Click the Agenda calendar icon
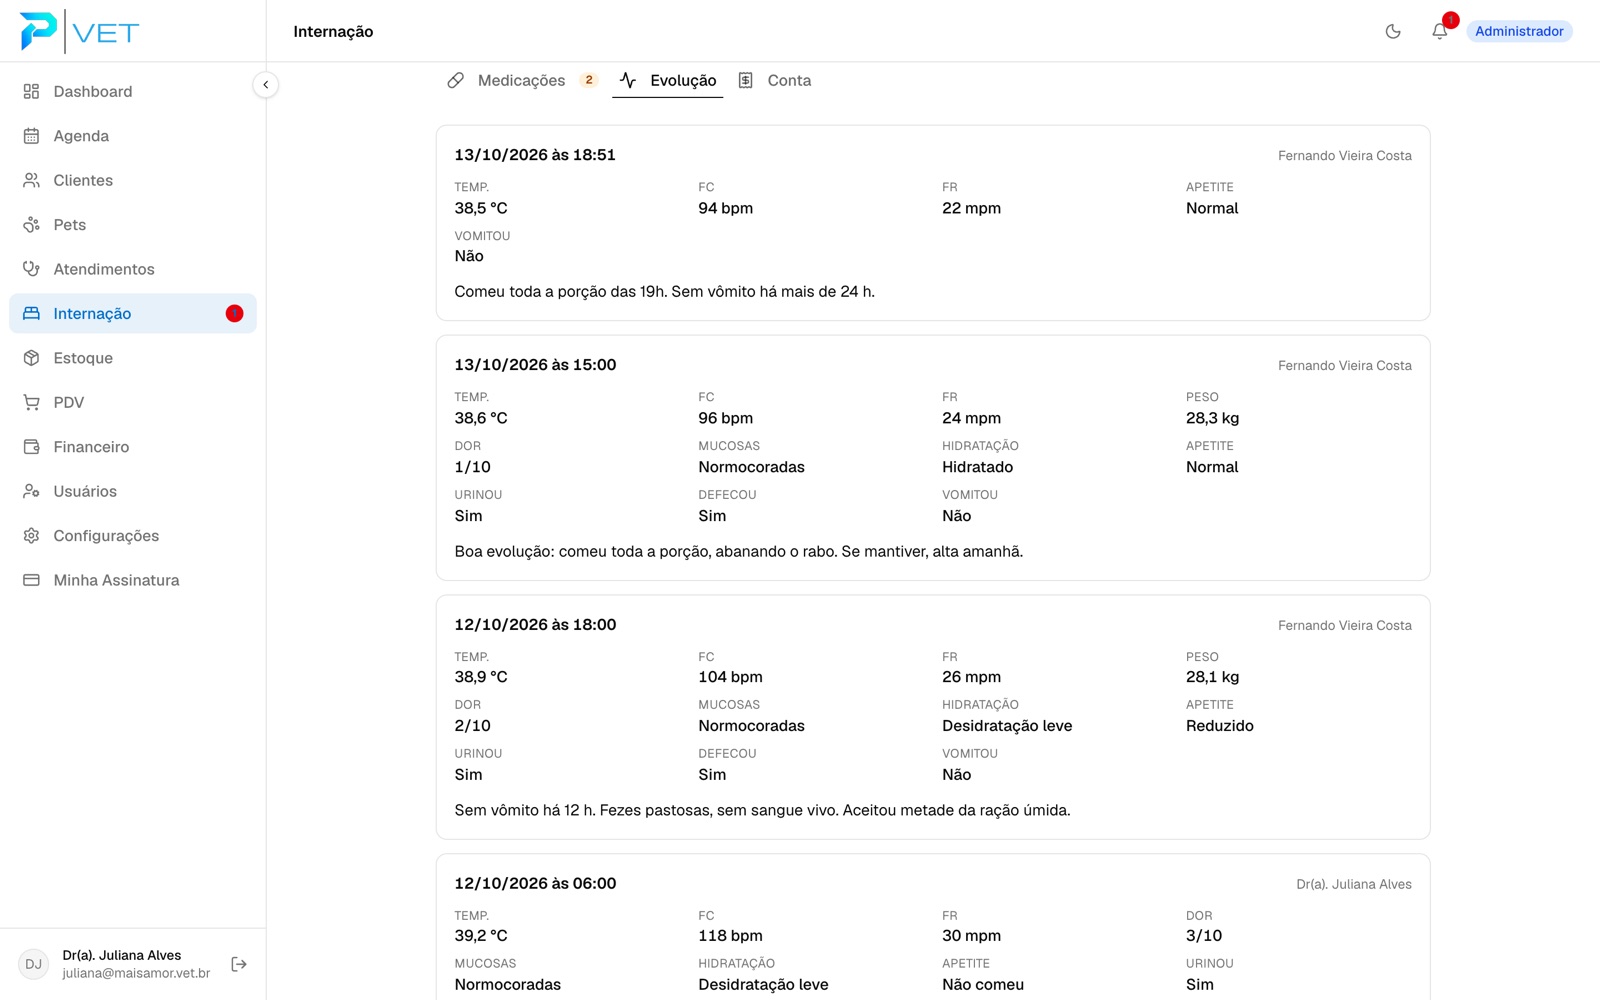This screenshot has height=1000, width=1600. tap(31, 136)
